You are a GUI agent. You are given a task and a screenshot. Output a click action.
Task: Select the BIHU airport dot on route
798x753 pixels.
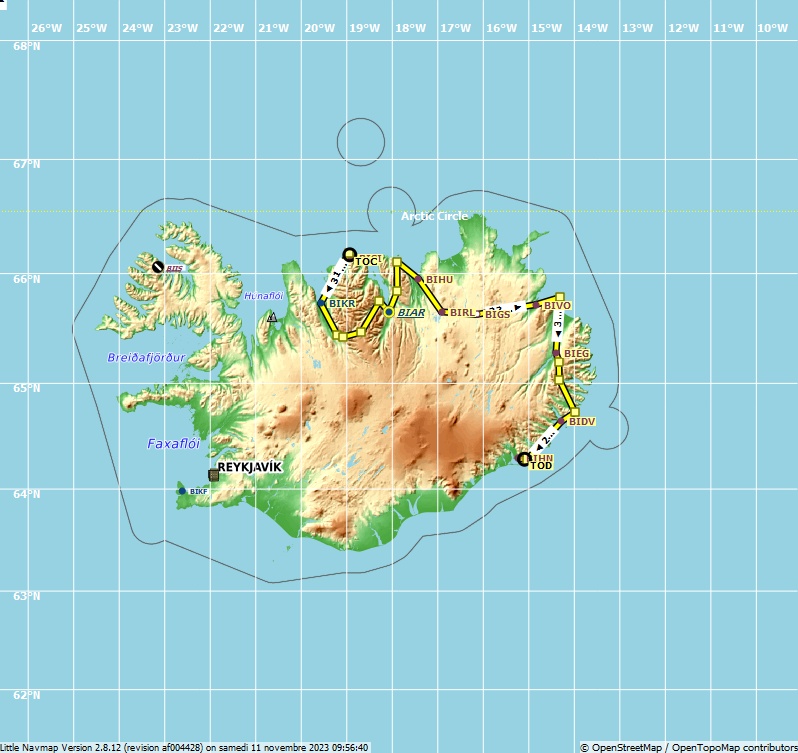click(x=418, y=279)
